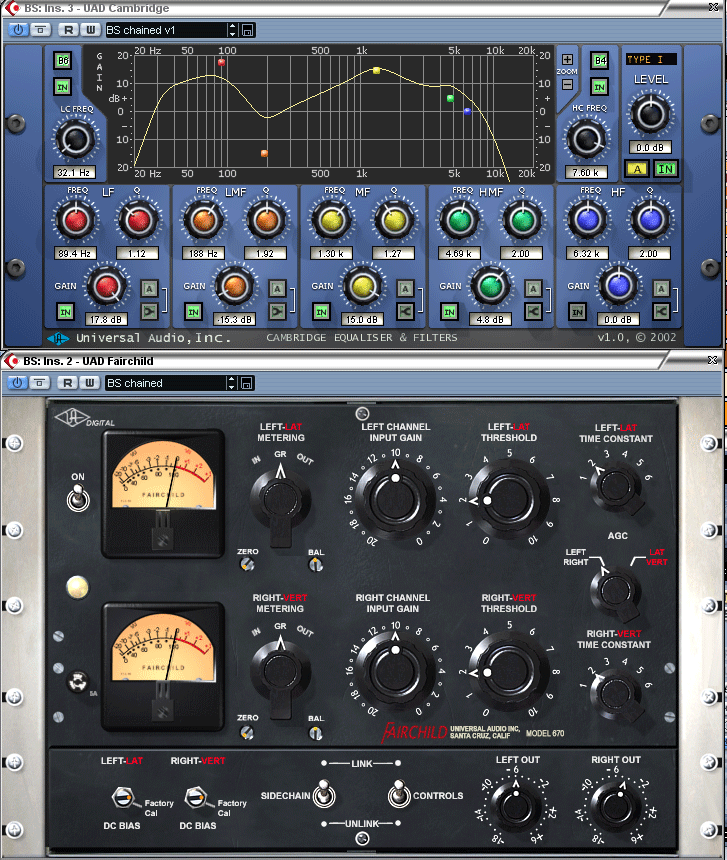Click left channel BAL trim screw

(316, 564)
